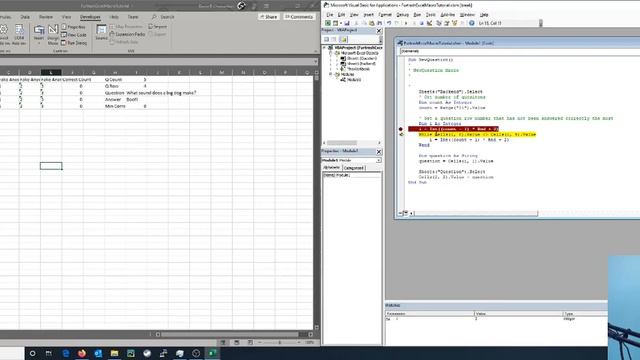
Task: Toggle Folders icon in Project panel
Action: click(343, 40)
